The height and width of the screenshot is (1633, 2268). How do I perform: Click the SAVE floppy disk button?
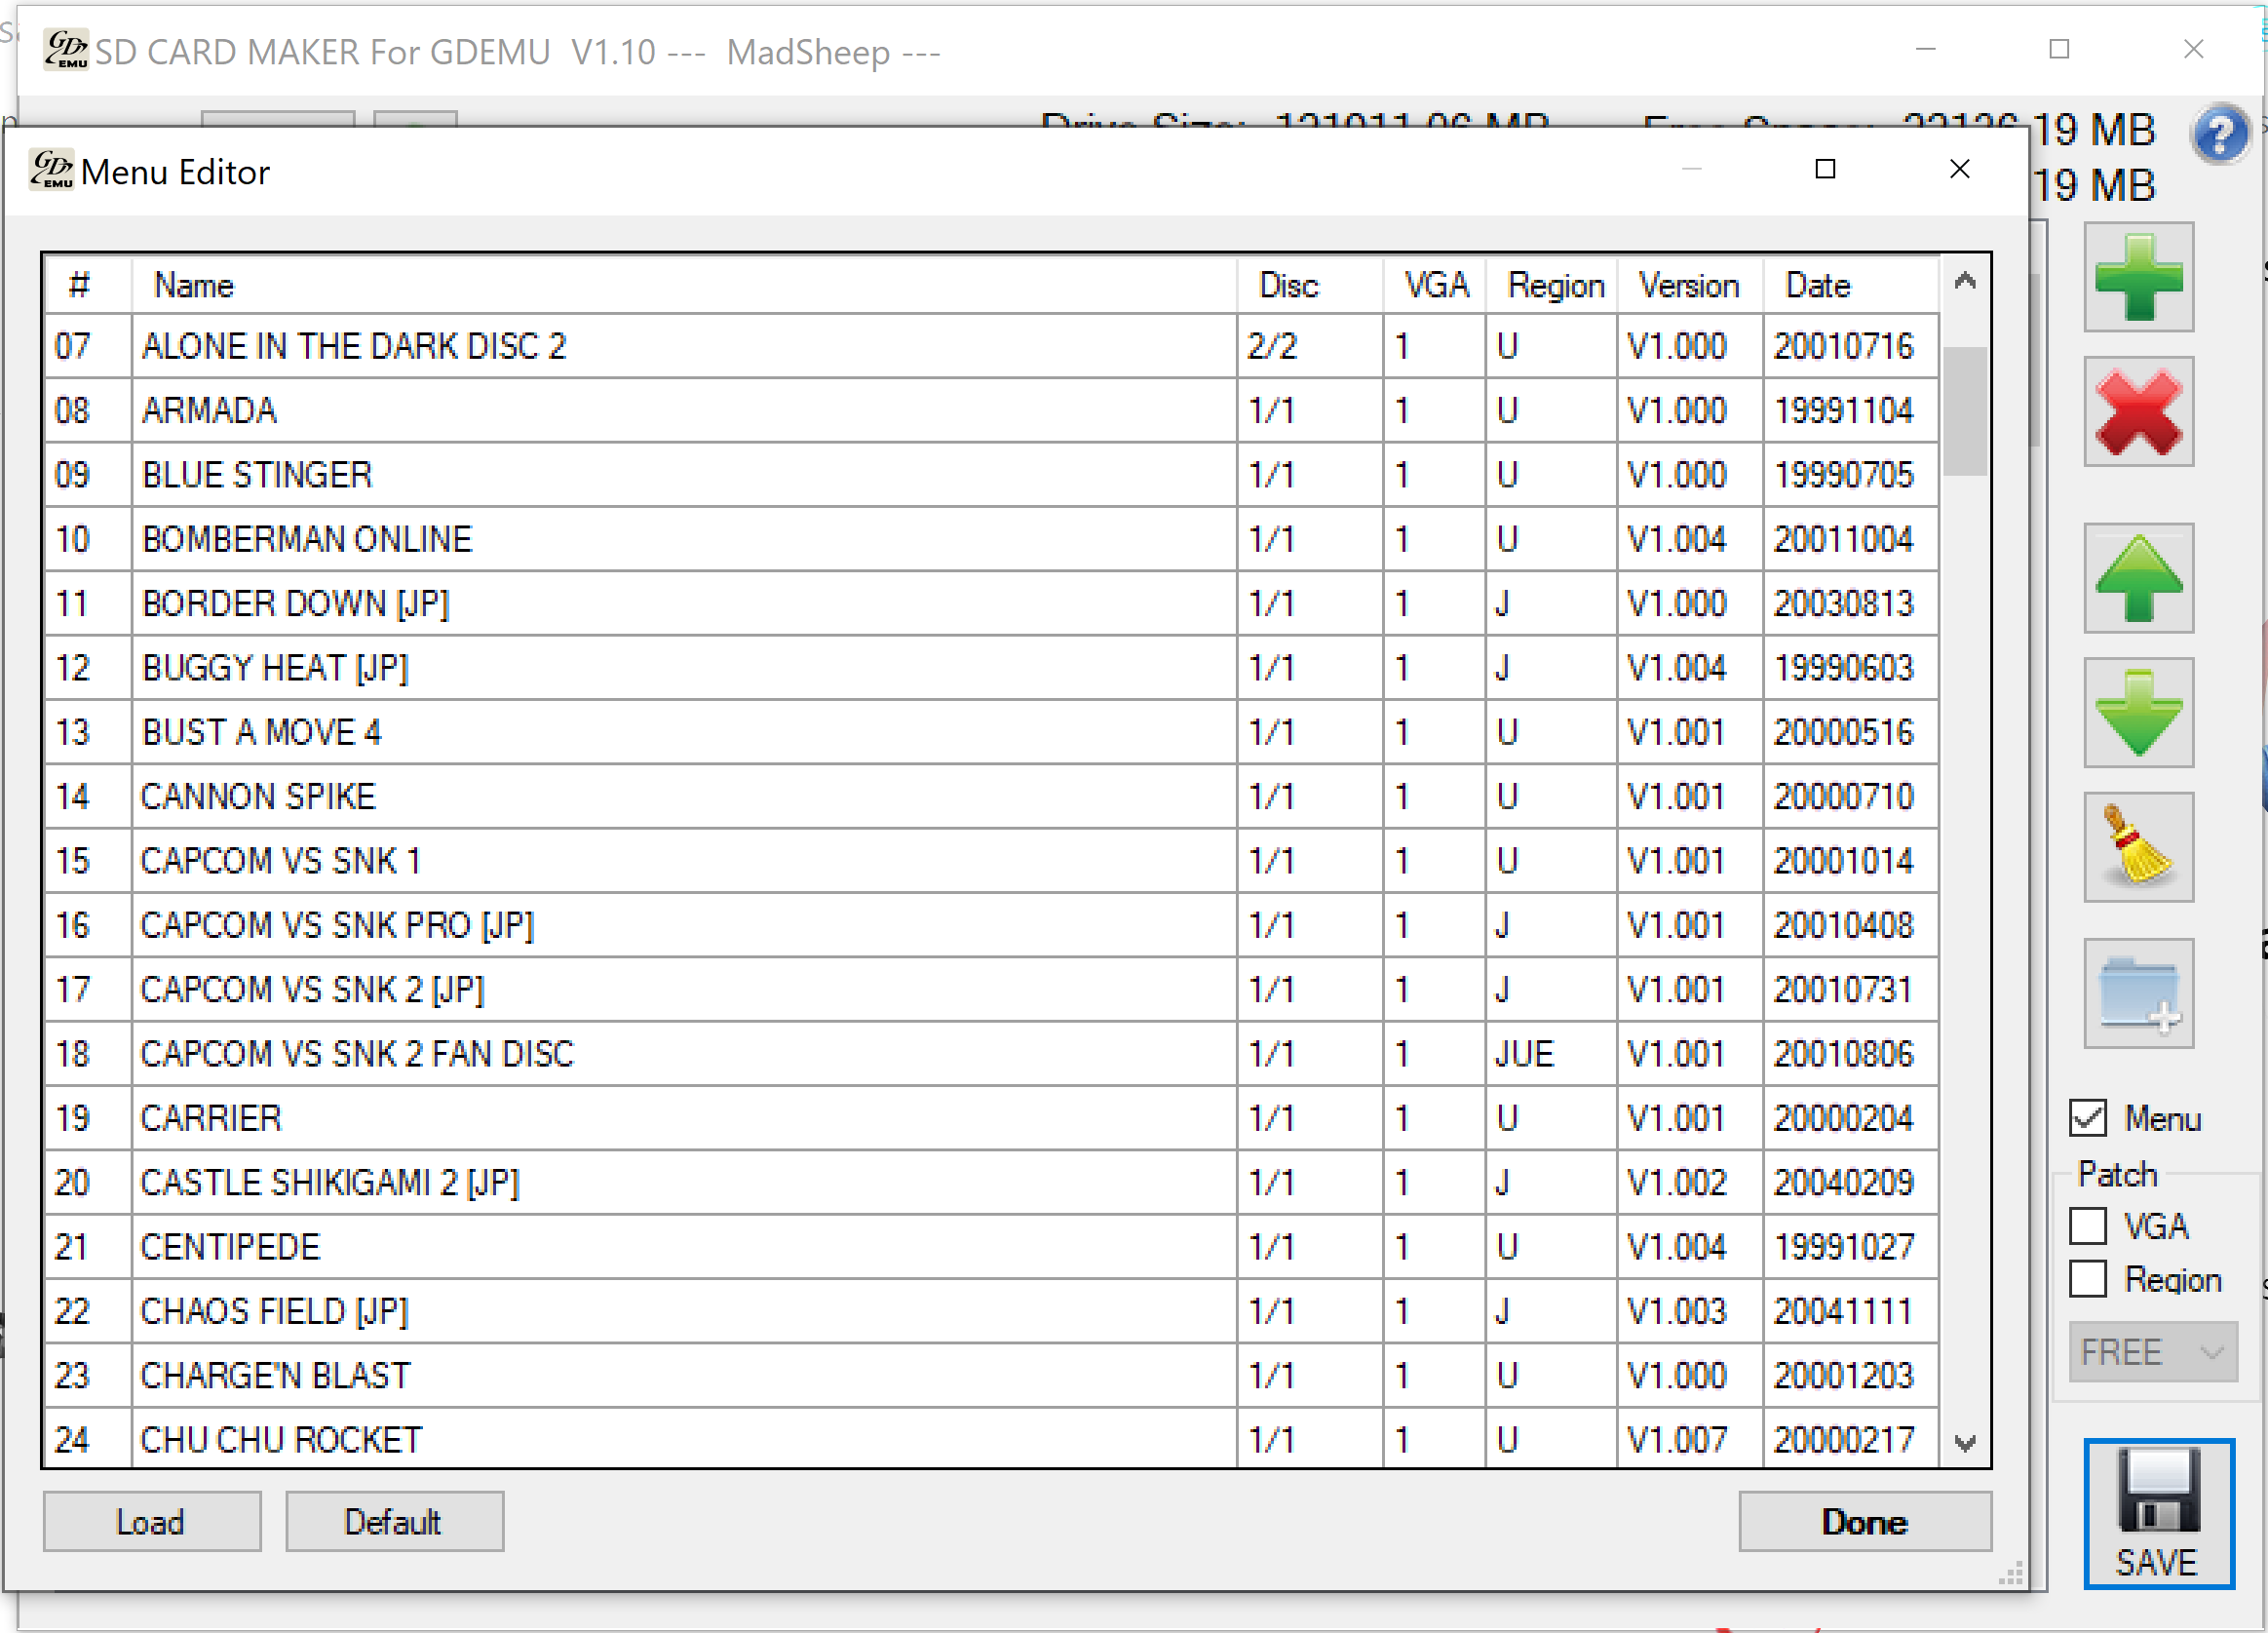(2158, 1513)
